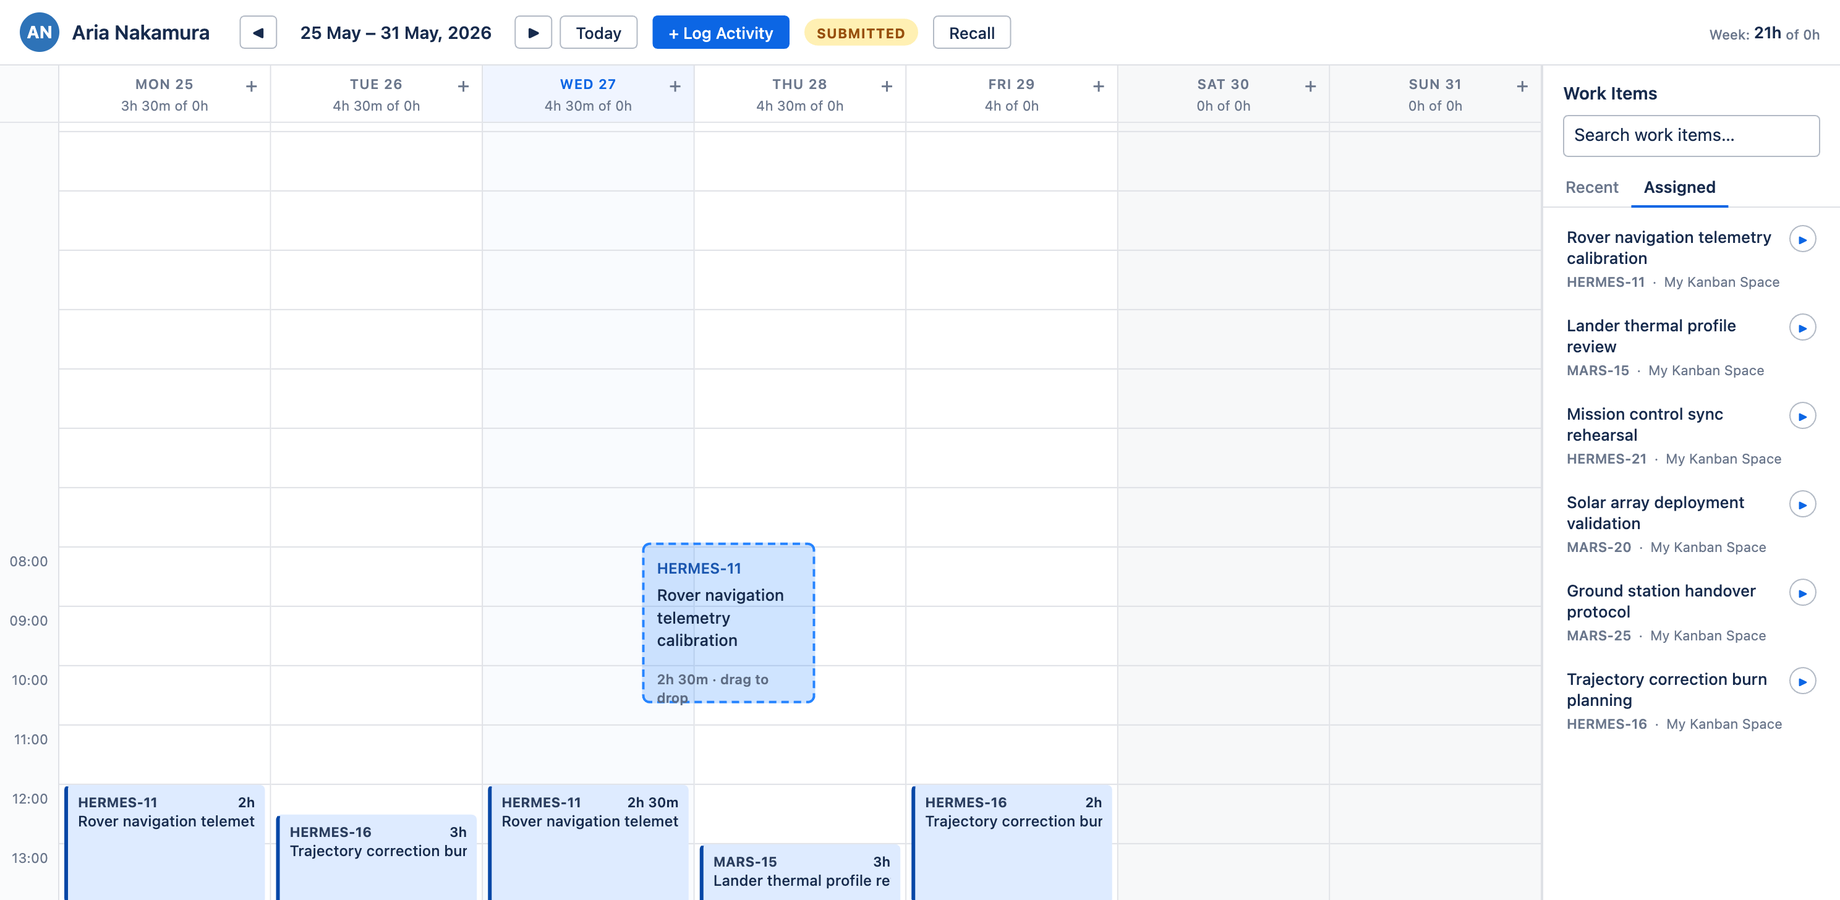The image size is (1840, 900).
Task: Select the MON 25 day header
Action: tap(164, 95)
